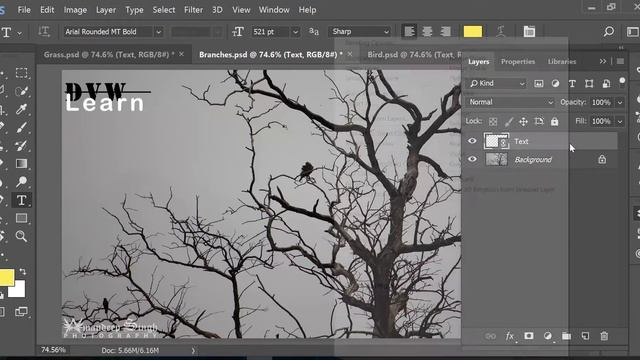Open Character and Paragraph panels toggle
Viewport: 640px width, 360px height.
[529, 31]
